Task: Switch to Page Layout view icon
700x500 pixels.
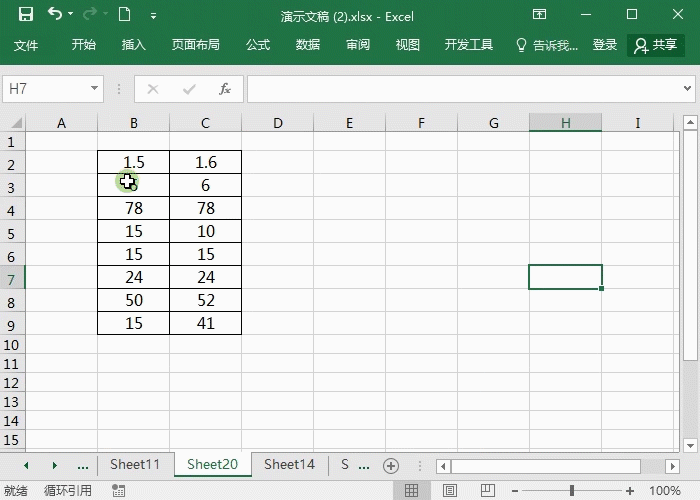Action: click(450, 491)
